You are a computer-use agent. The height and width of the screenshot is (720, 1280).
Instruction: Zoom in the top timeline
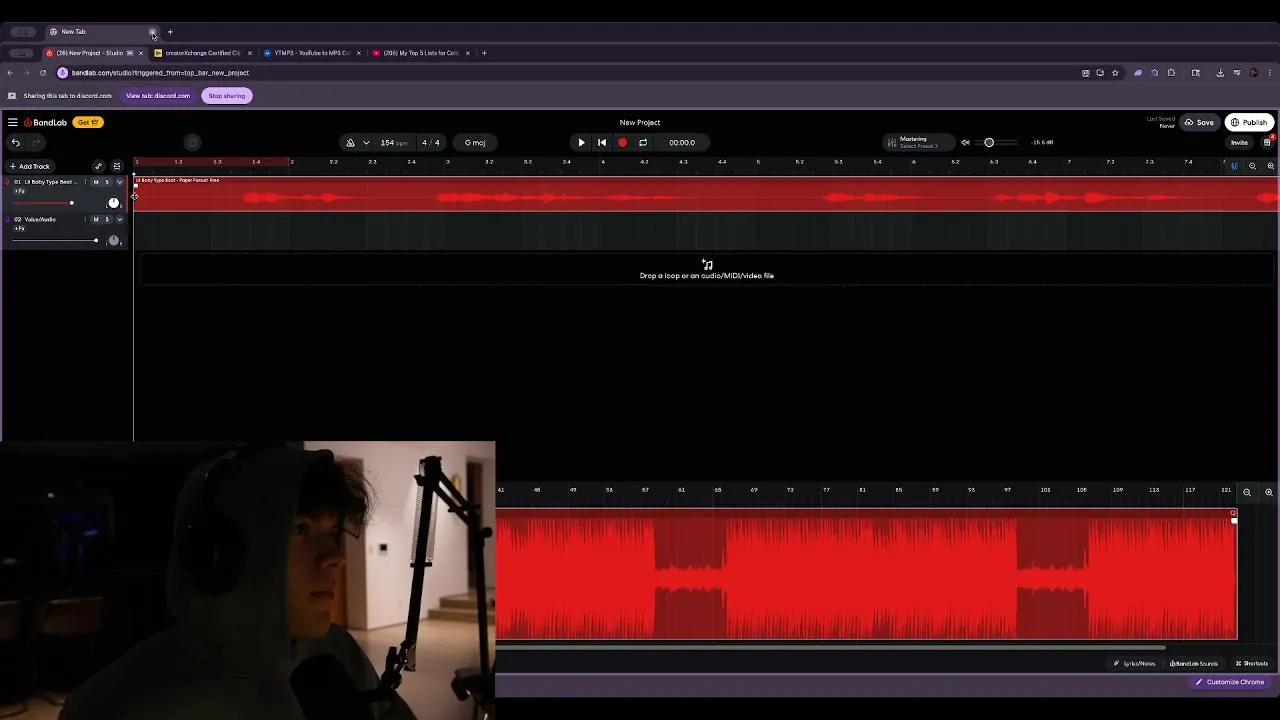1271,166
